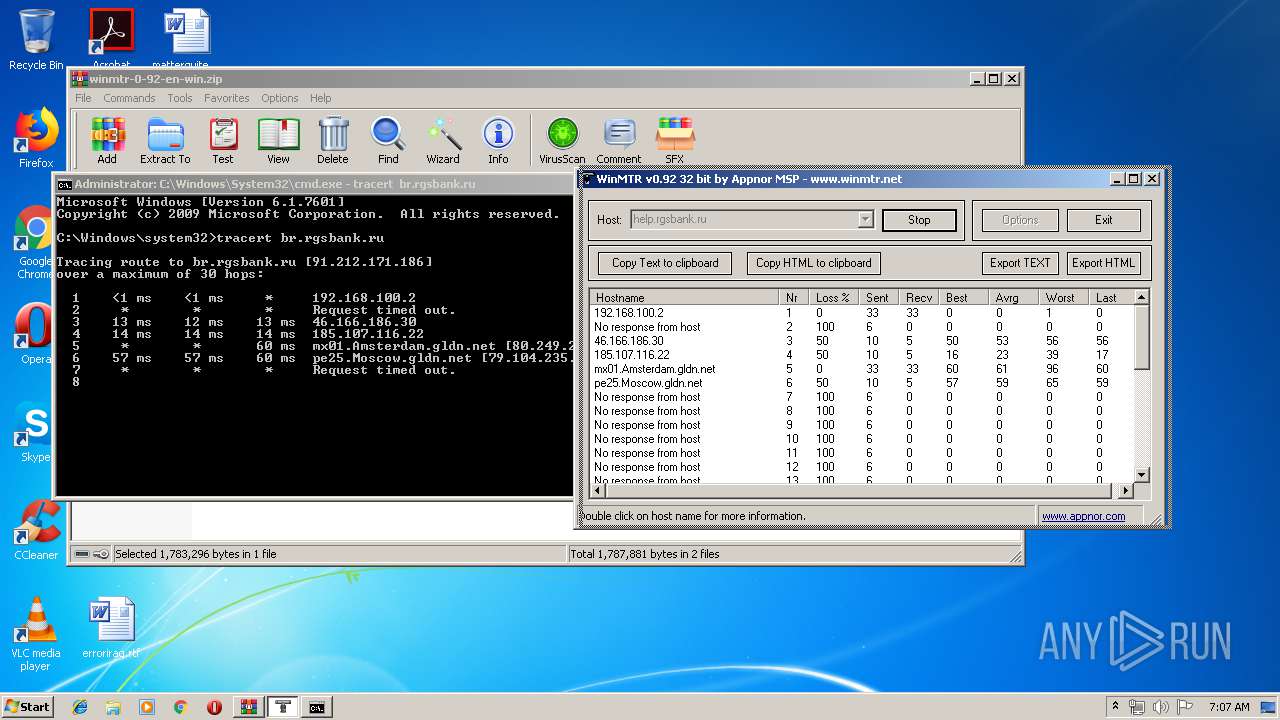Sort WinMTR list by Hostname column
The image size is (1280, 720).
[x=684, y=297]
